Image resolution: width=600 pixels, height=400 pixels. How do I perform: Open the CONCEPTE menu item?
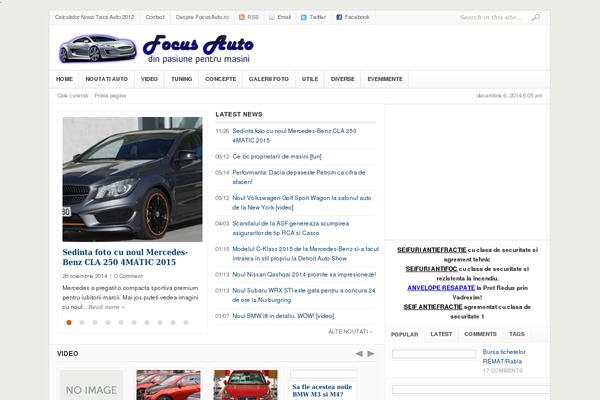point(220,79)
